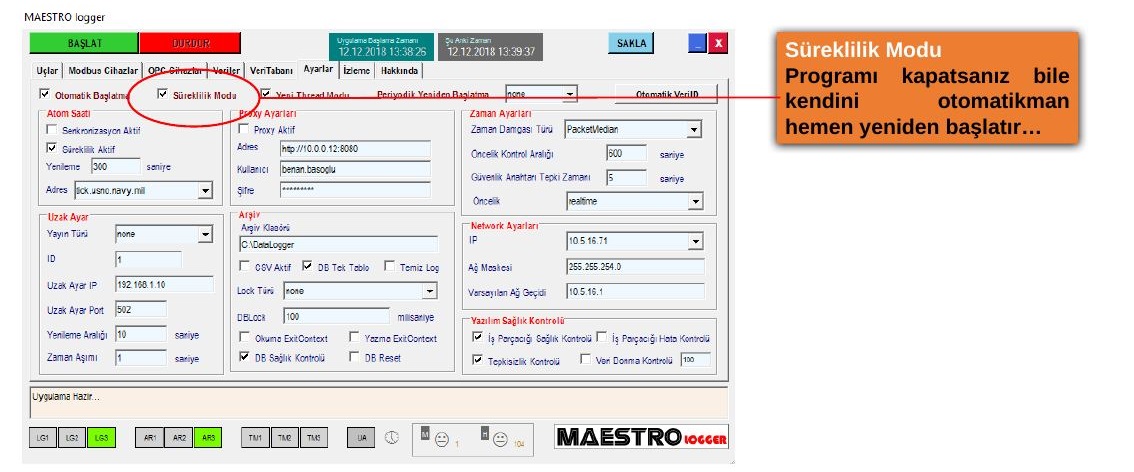Screen dimensions: 1134x472
Task: Switch to the Uçlar tab
Action: [x=47, y=71]
